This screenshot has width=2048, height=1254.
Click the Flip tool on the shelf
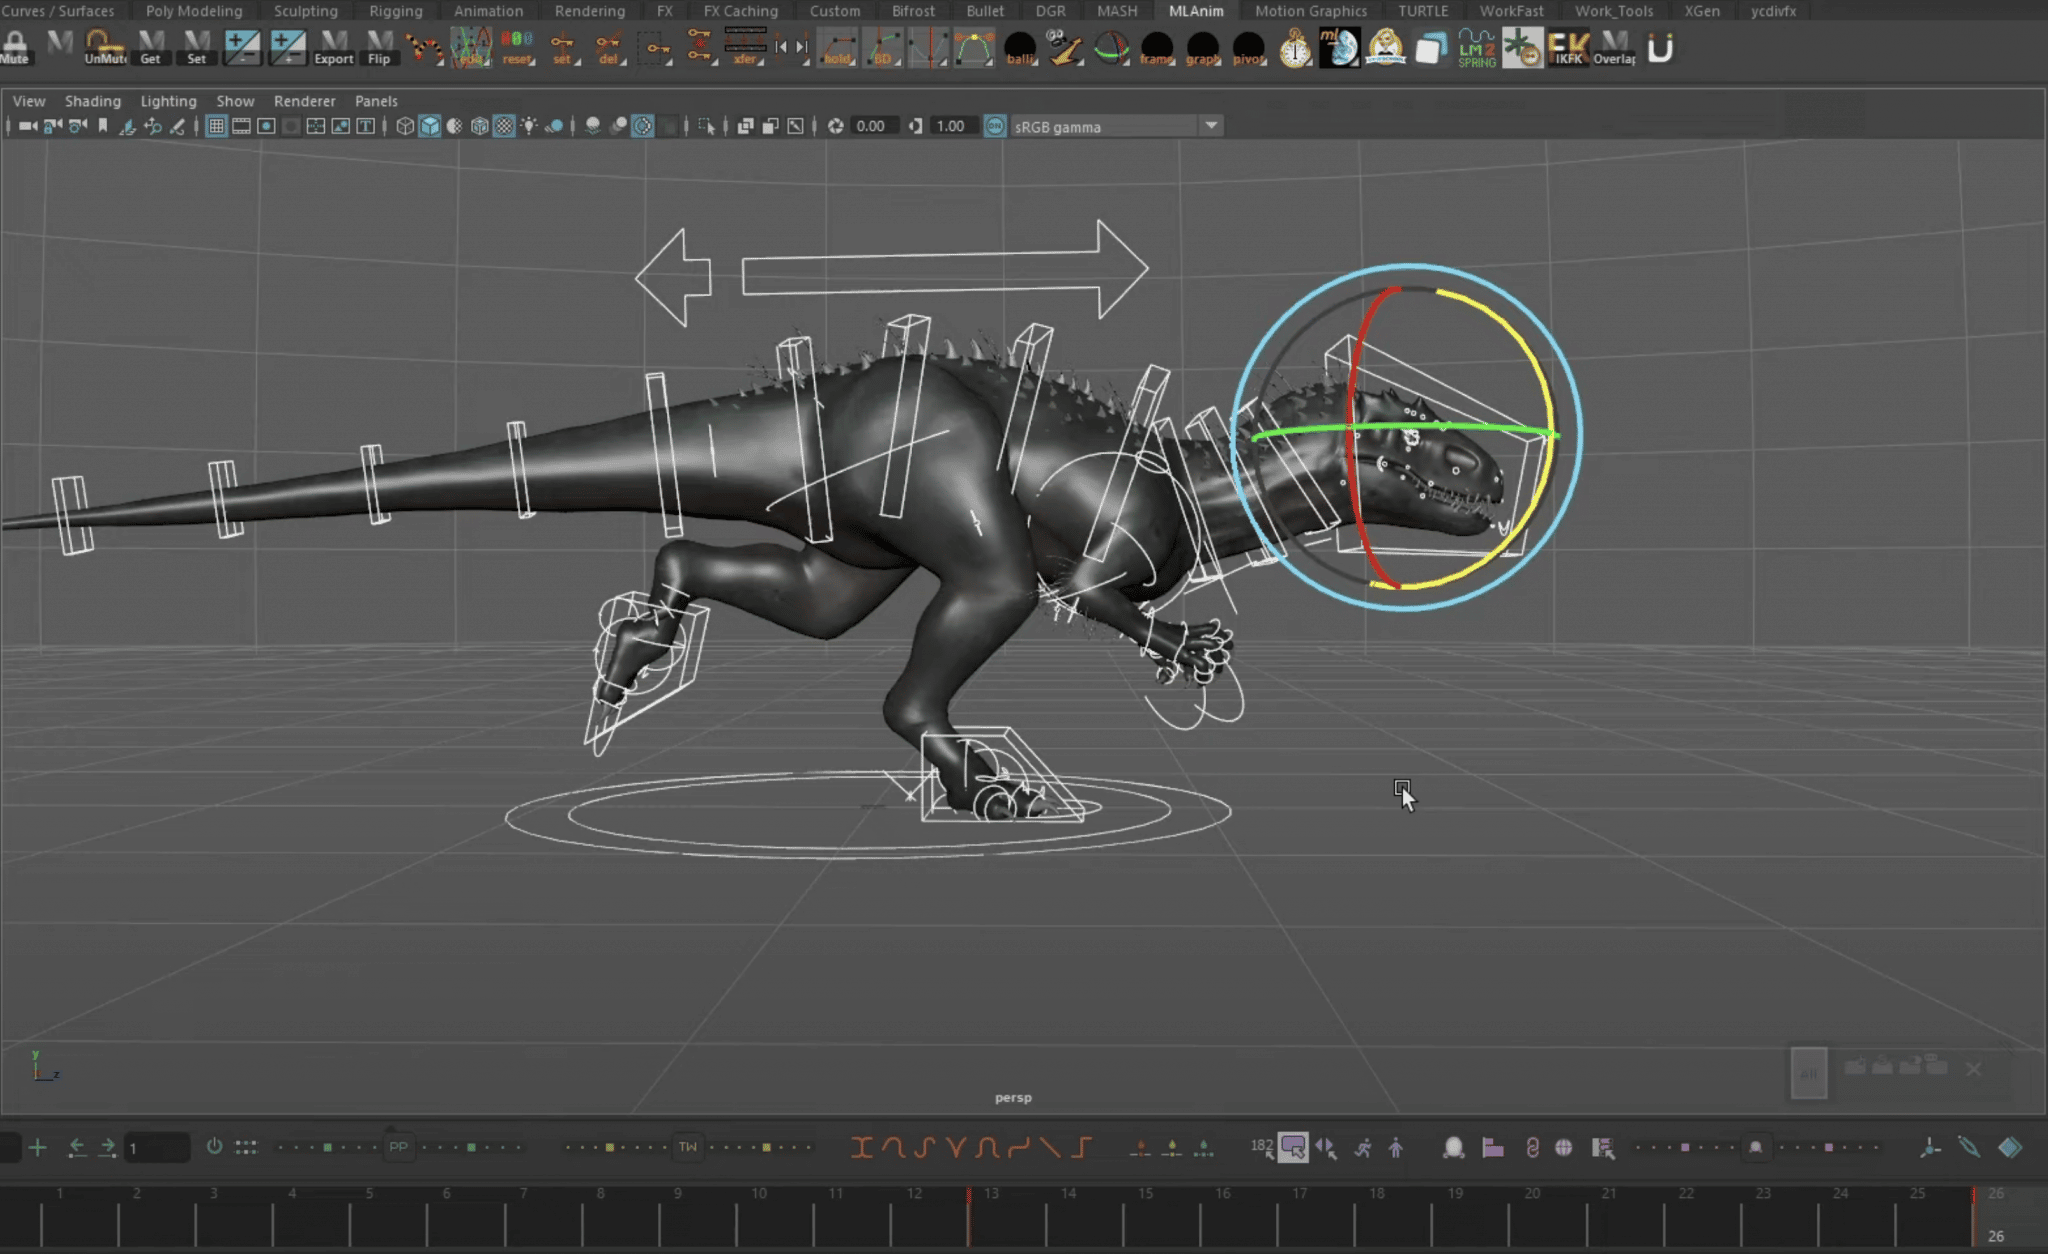coord(381,47)
